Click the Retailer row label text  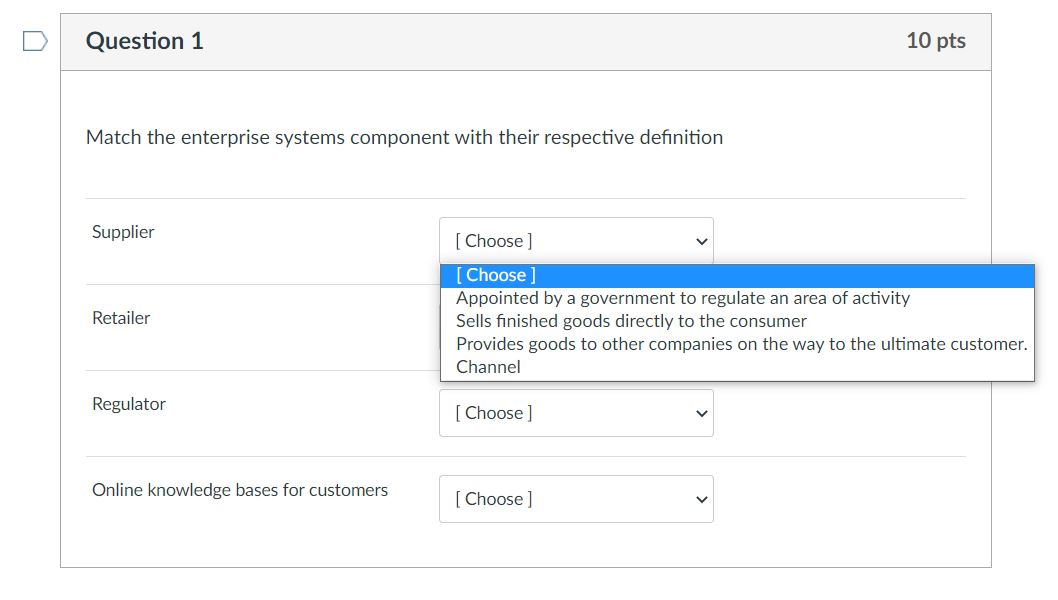(x=122, y=317)
